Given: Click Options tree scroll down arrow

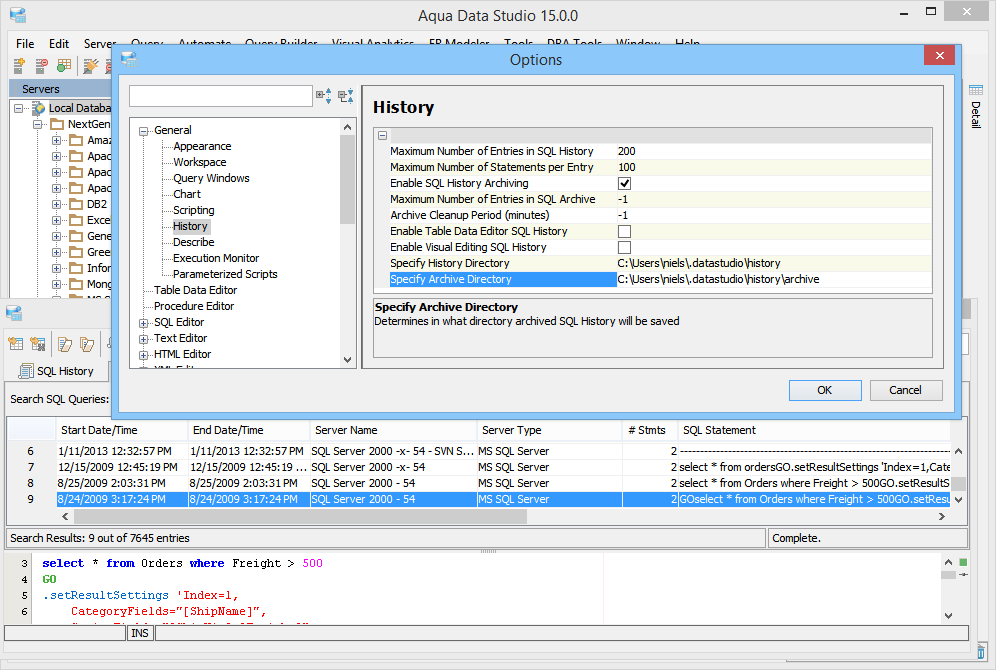Looking at the screenshot, I should [x=347, y=359].
